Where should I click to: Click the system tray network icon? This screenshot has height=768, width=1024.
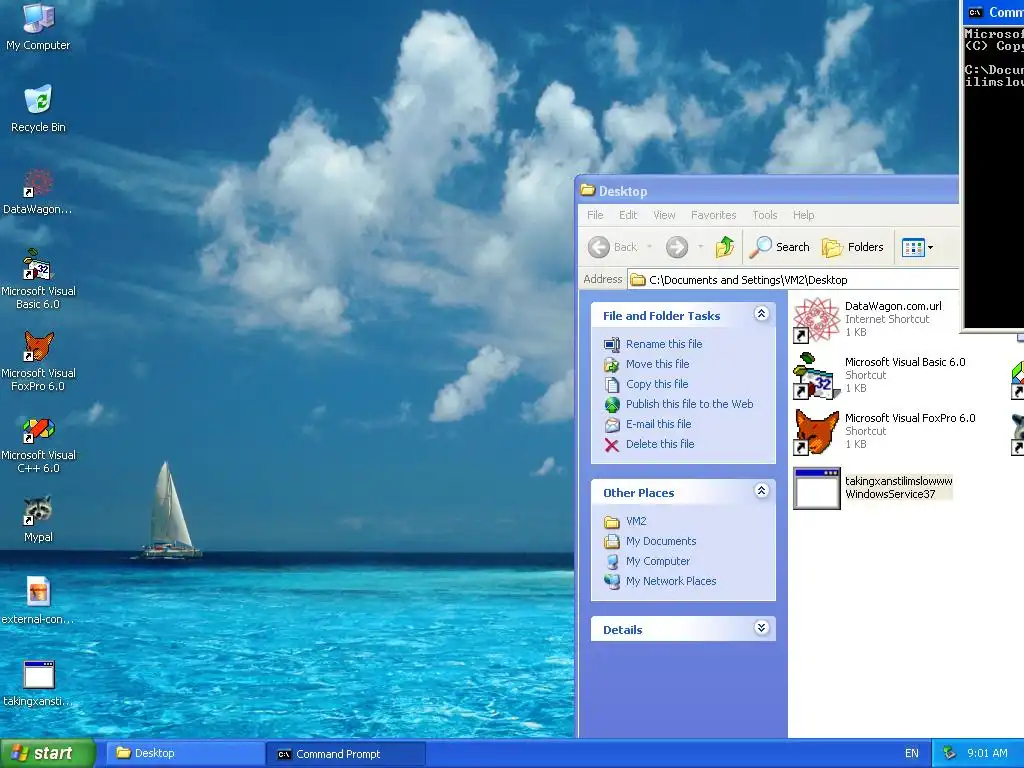point(950,754)
